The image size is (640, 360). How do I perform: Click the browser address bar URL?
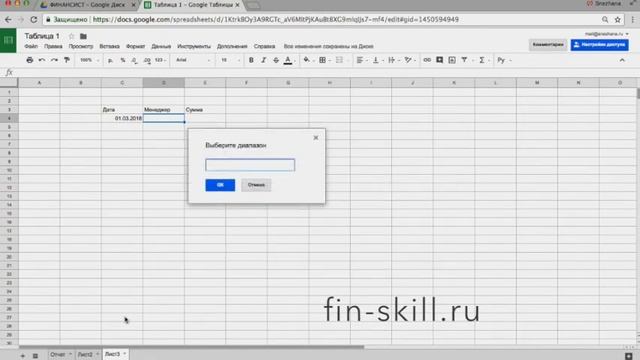(x=276, y=19)
